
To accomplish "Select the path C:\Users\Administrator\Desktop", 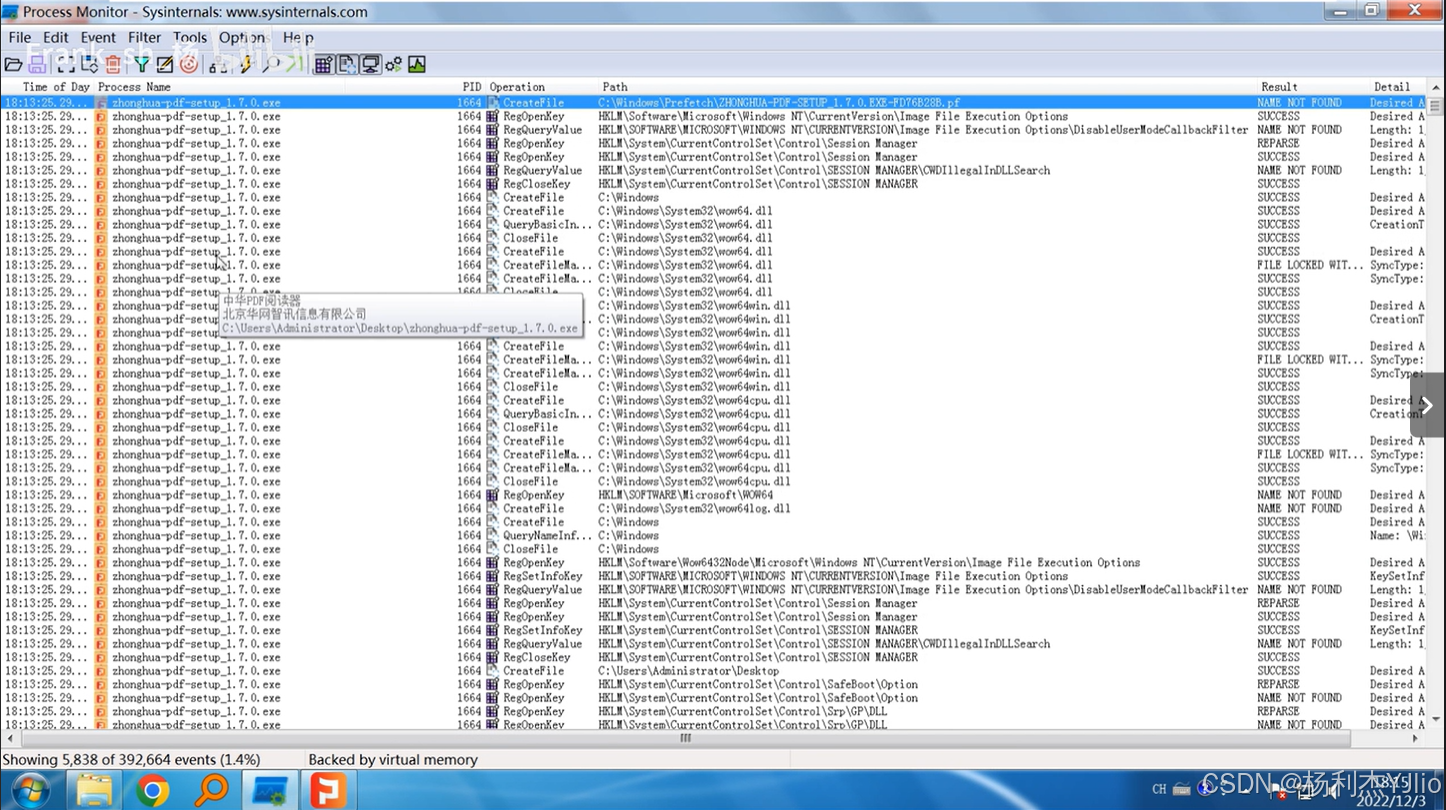I will tap(688, 671).
